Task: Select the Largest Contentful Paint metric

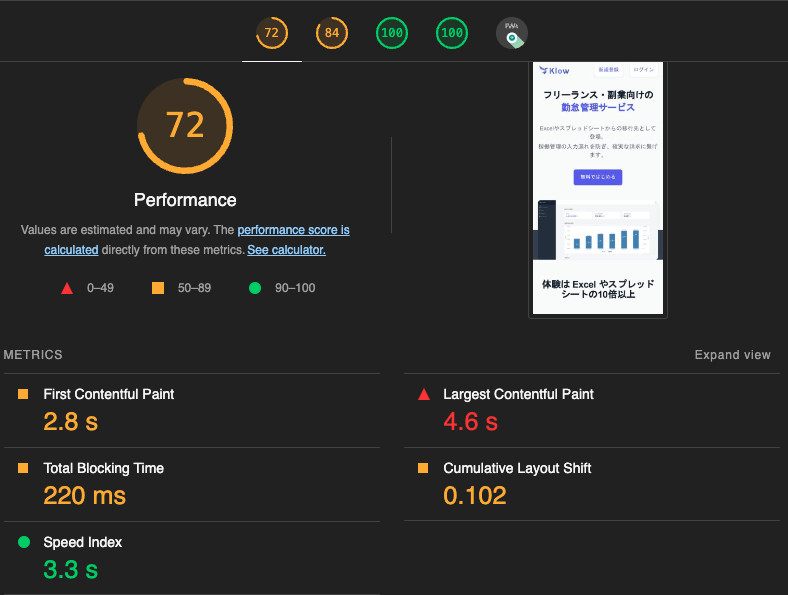Action: [518, 394]
